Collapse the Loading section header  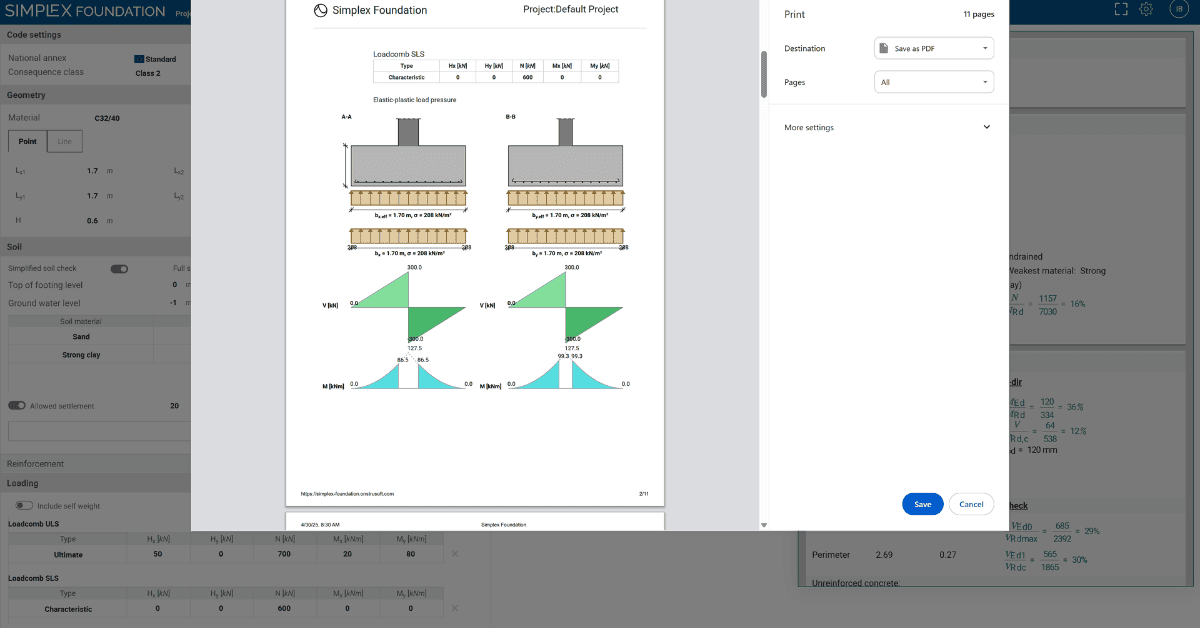pos(95,483)
